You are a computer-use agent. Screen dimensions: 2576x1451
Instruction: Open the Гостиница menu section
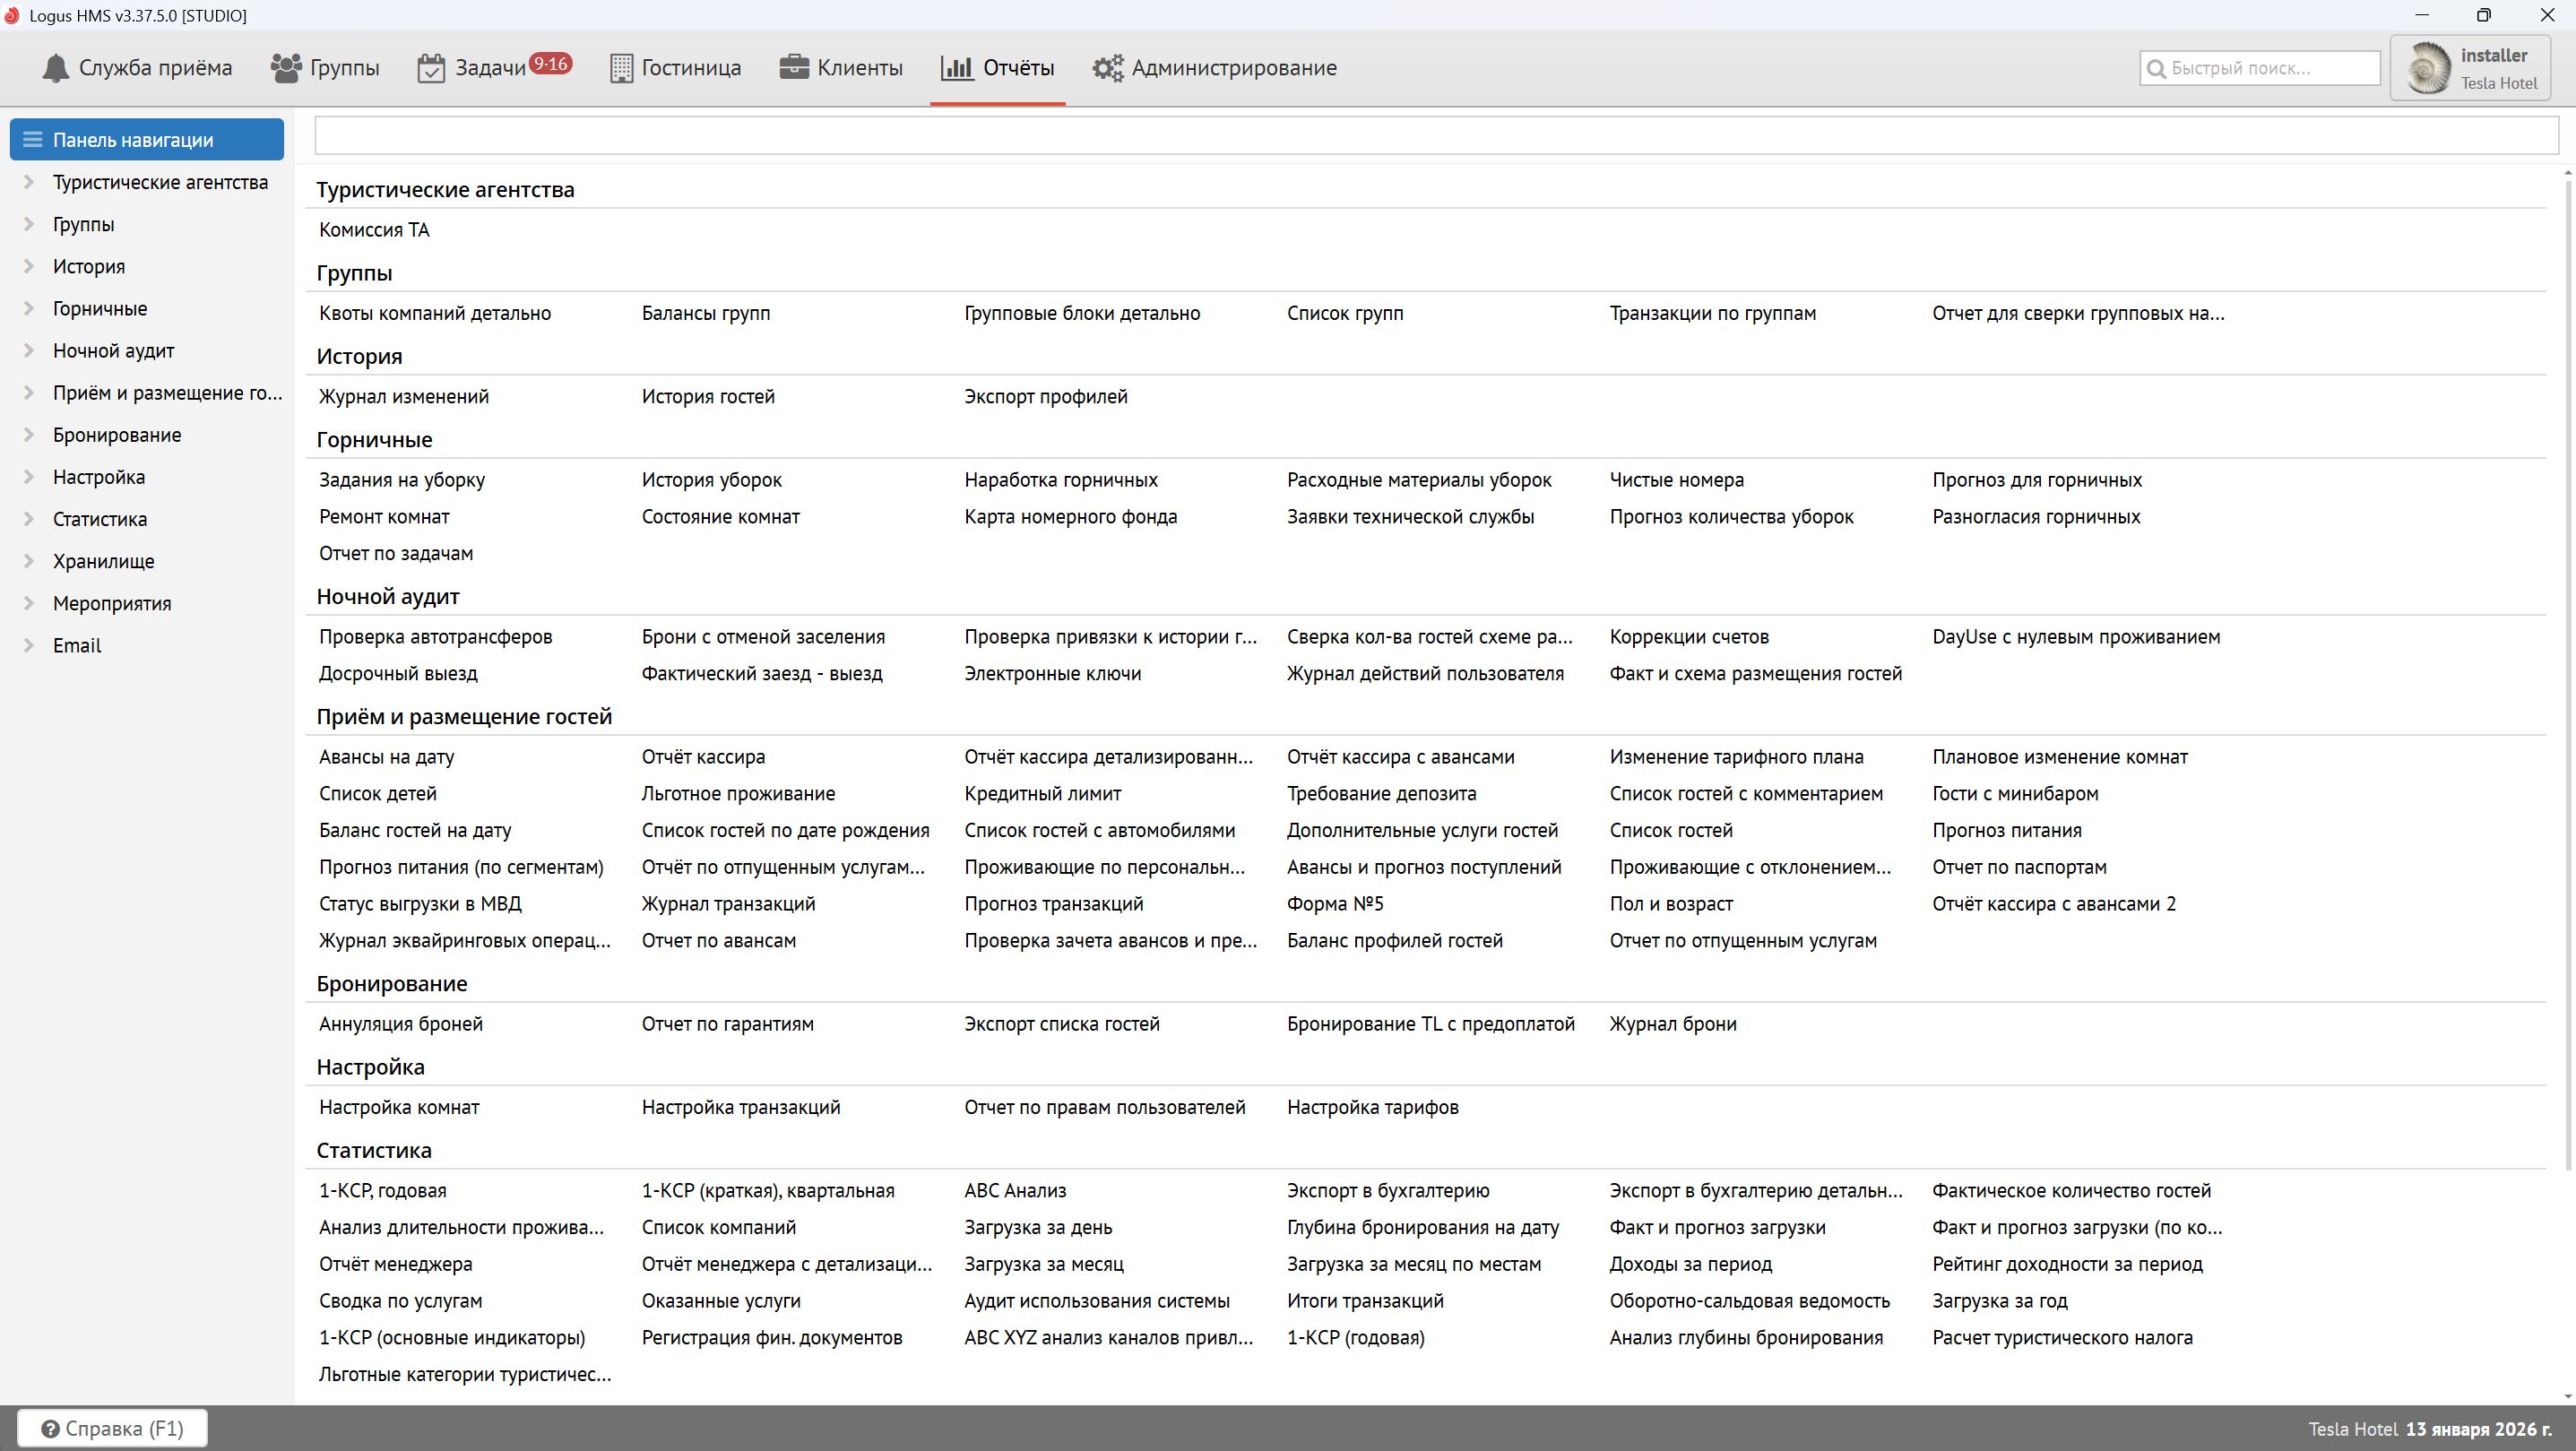(676, 68)
